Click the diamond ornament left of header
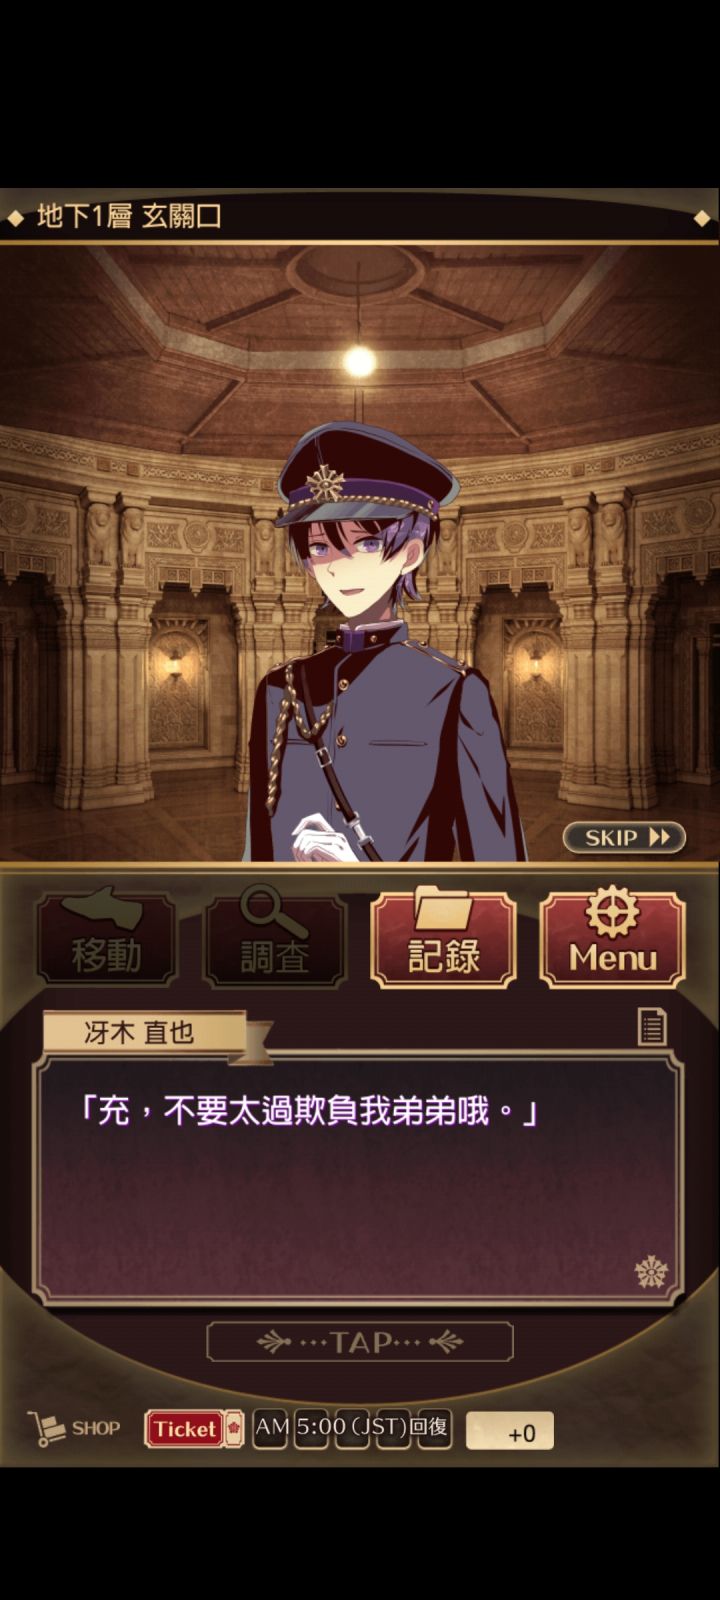Screen dimensions: 720x1600 point(15,217)
